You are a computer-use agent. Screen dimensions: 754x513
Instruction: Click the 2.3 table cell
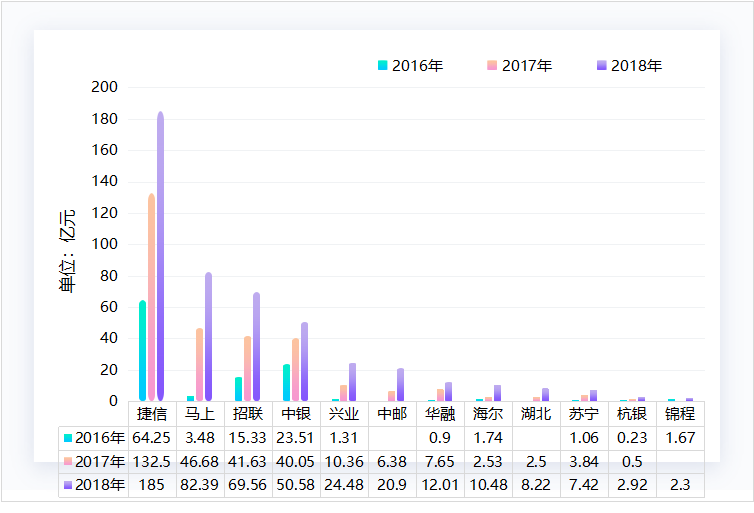pos(680,485)
